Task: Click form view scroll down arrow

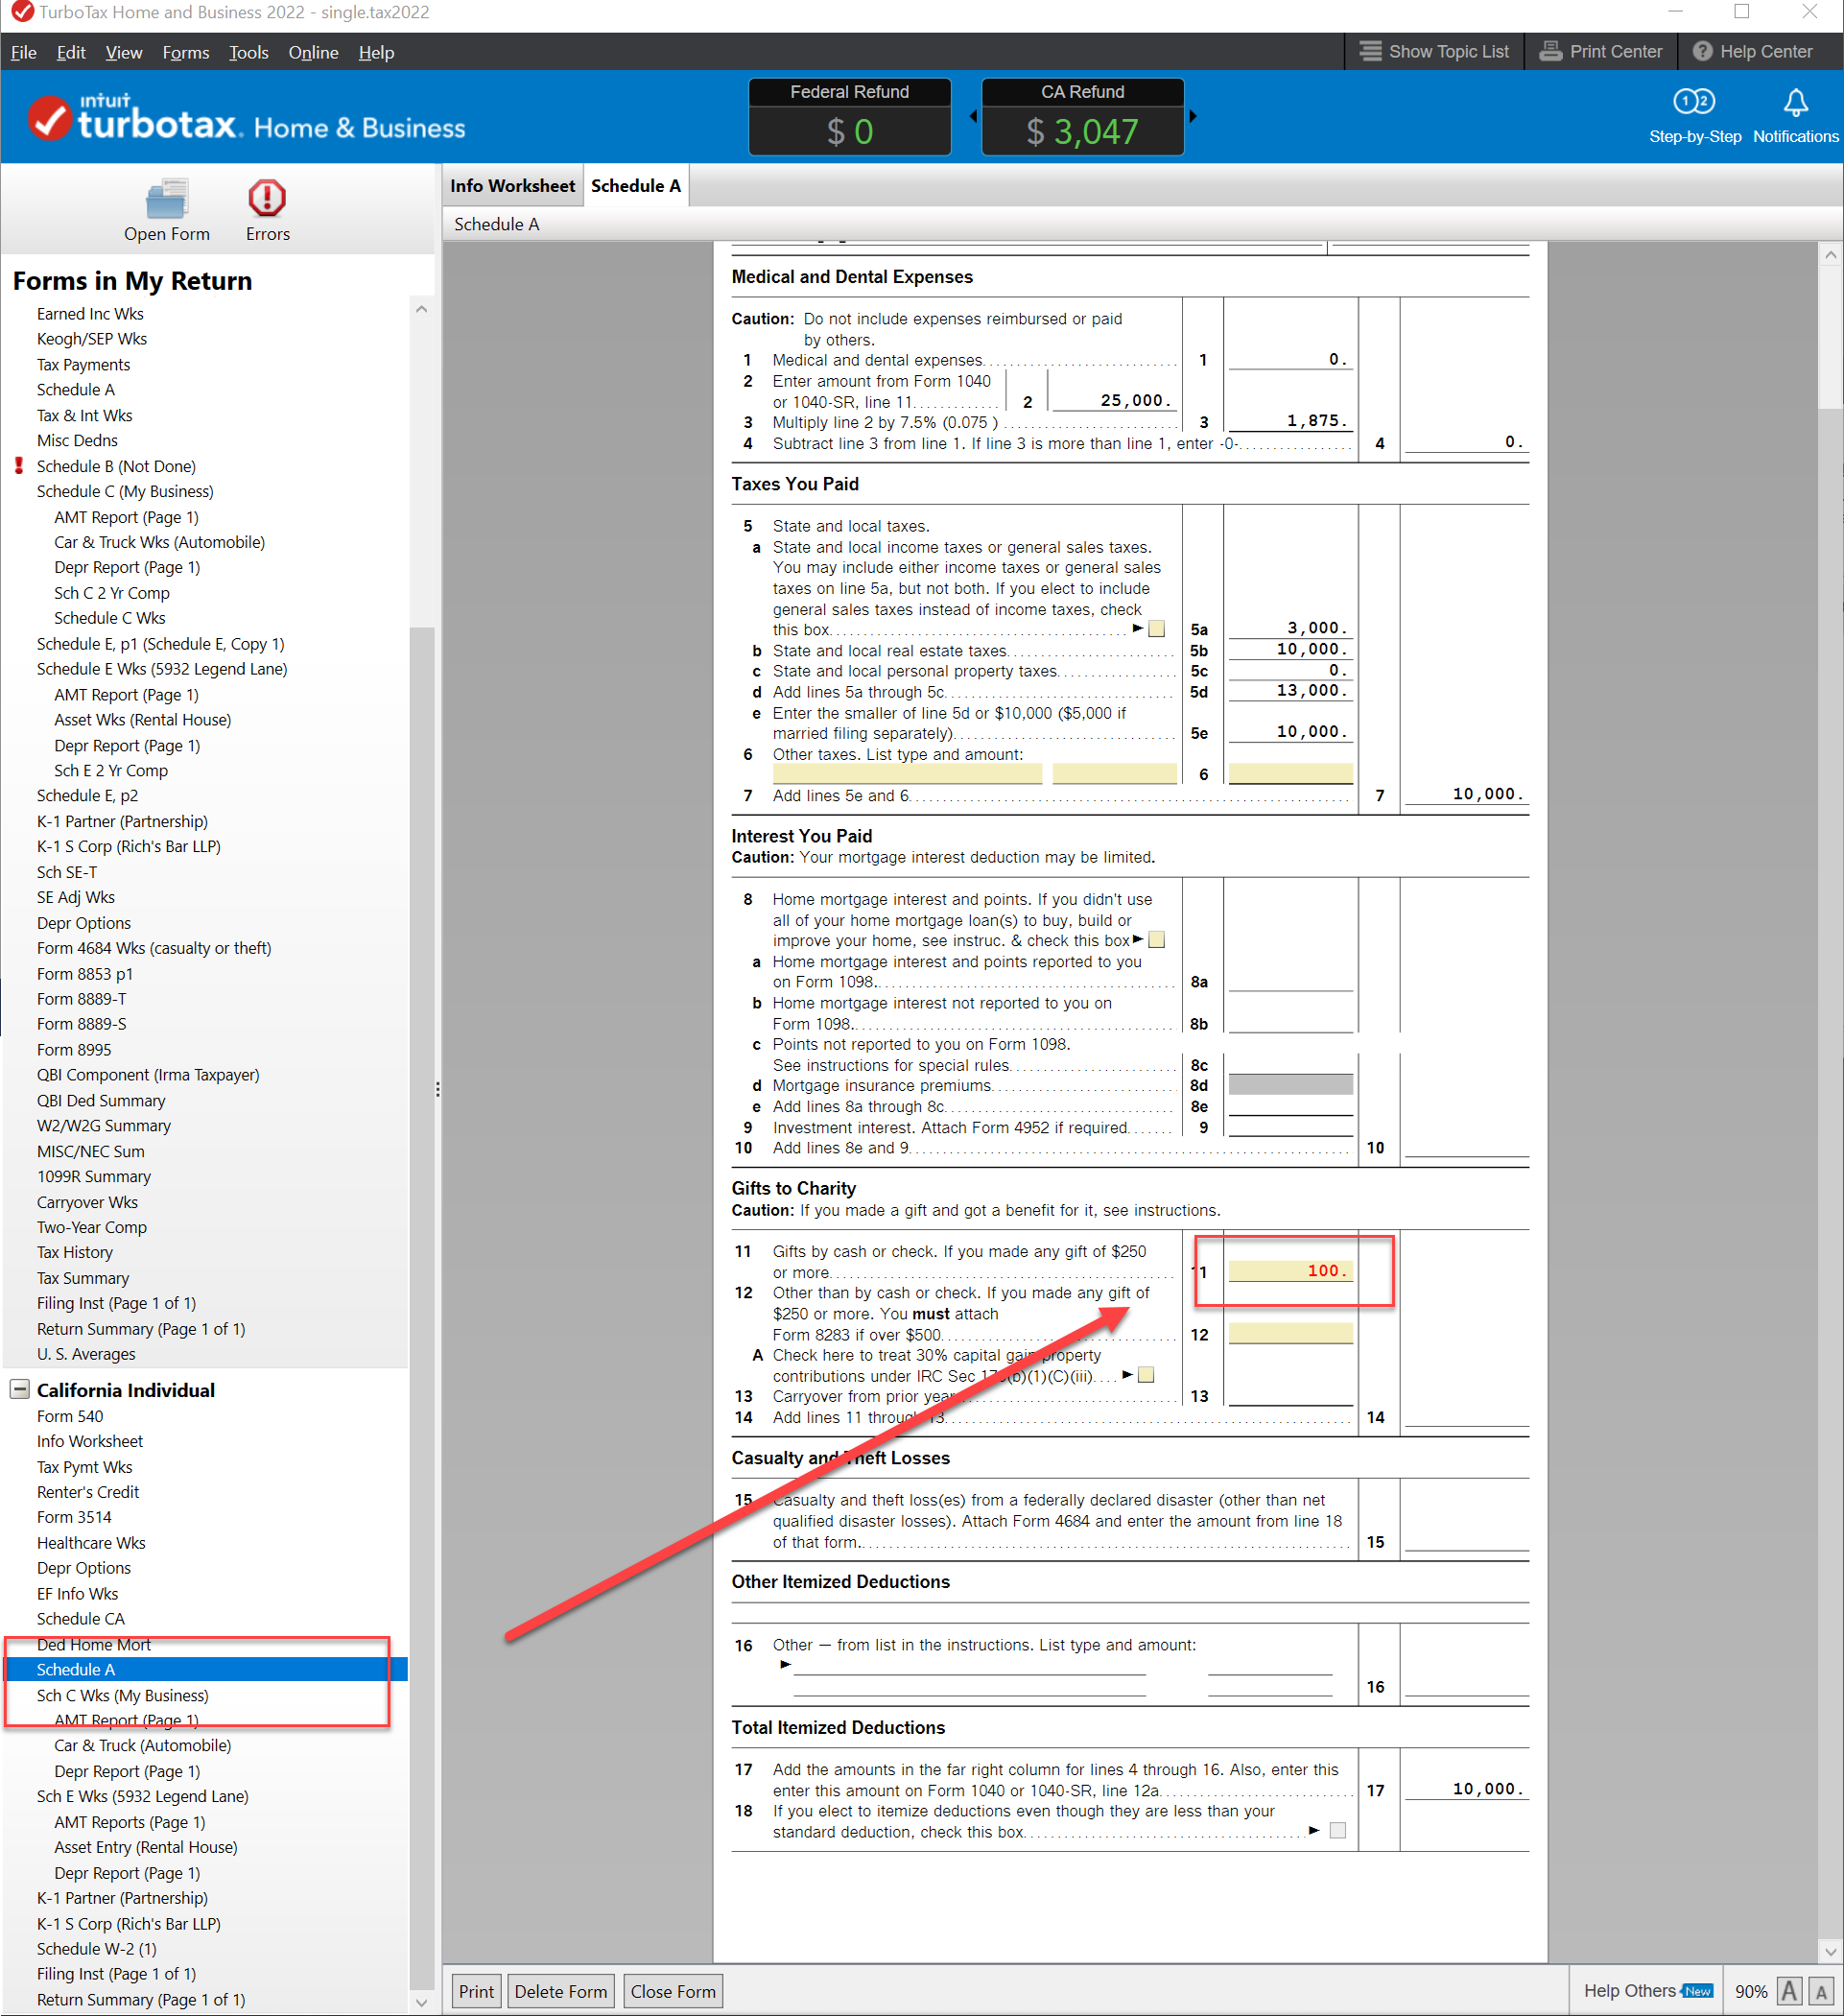Action: [x=1830, y=1950]
